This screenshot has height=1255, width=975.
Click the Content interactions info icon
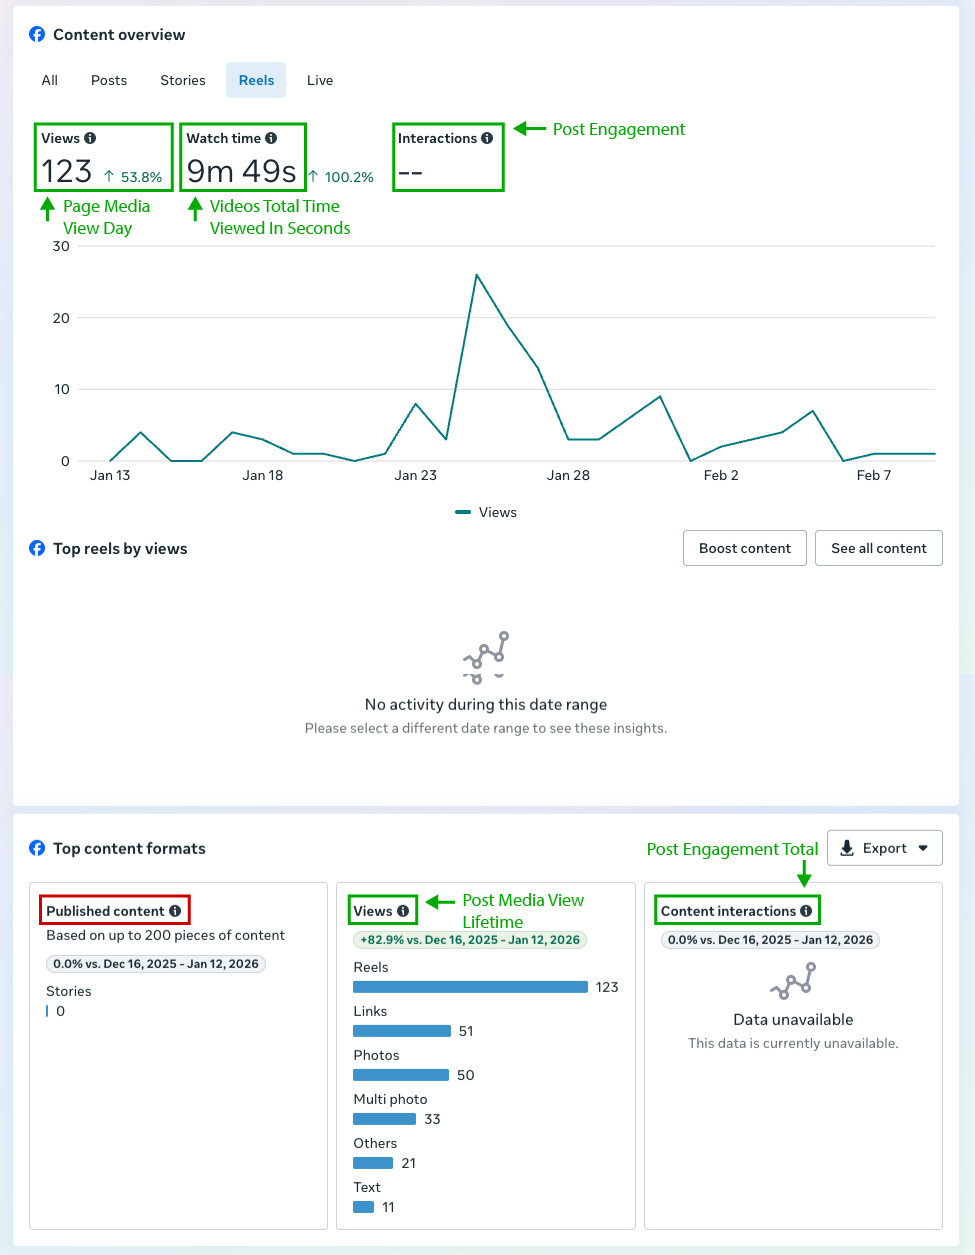point(806,911)
